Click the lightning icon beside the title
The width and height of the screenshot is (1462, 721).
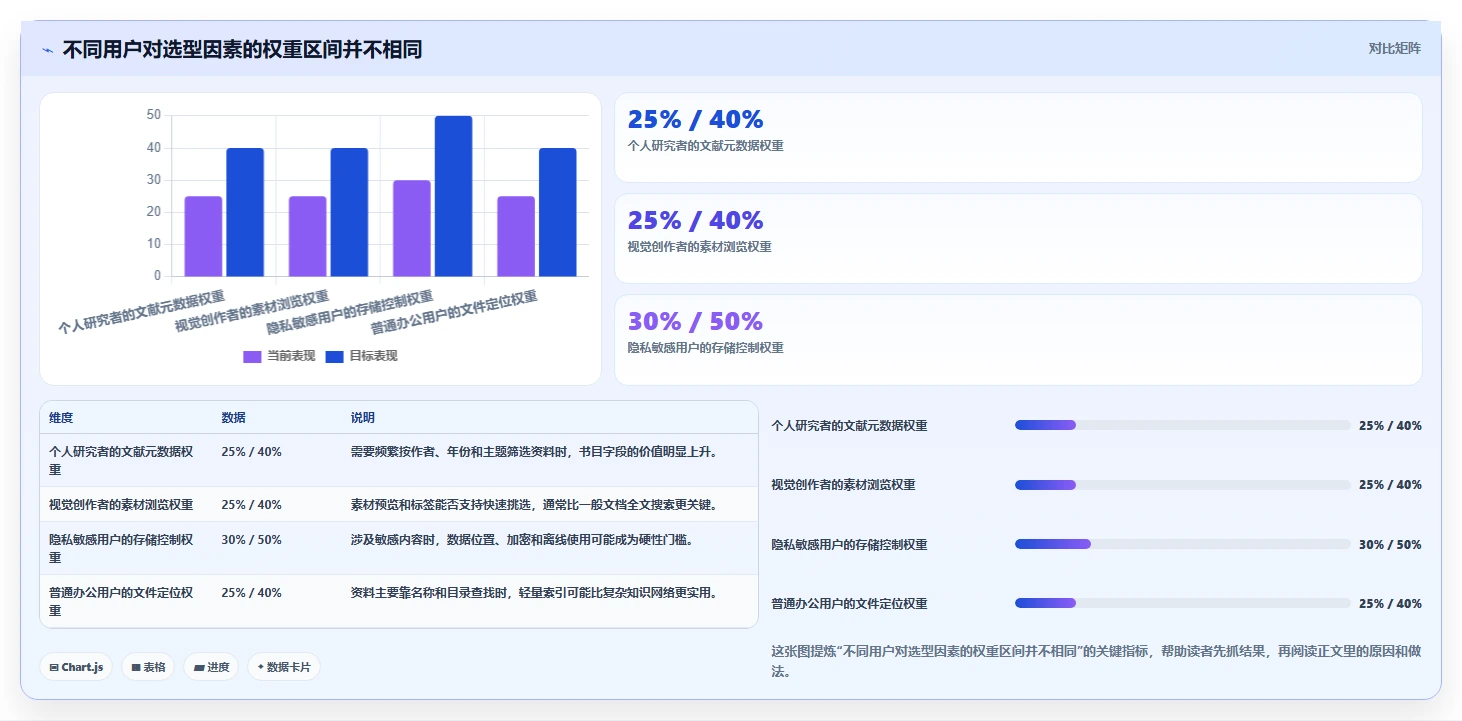47,50
